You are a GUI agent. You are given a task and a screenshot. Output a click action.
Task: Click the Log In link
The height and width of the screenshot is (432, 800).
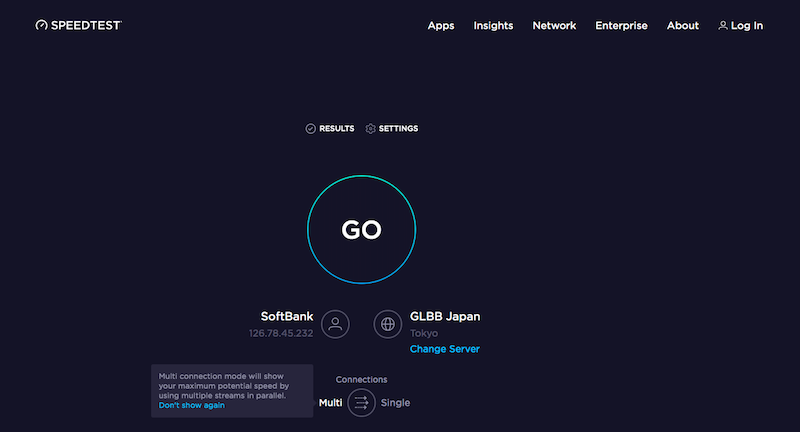pyautogui.click(x=741, y=26)
